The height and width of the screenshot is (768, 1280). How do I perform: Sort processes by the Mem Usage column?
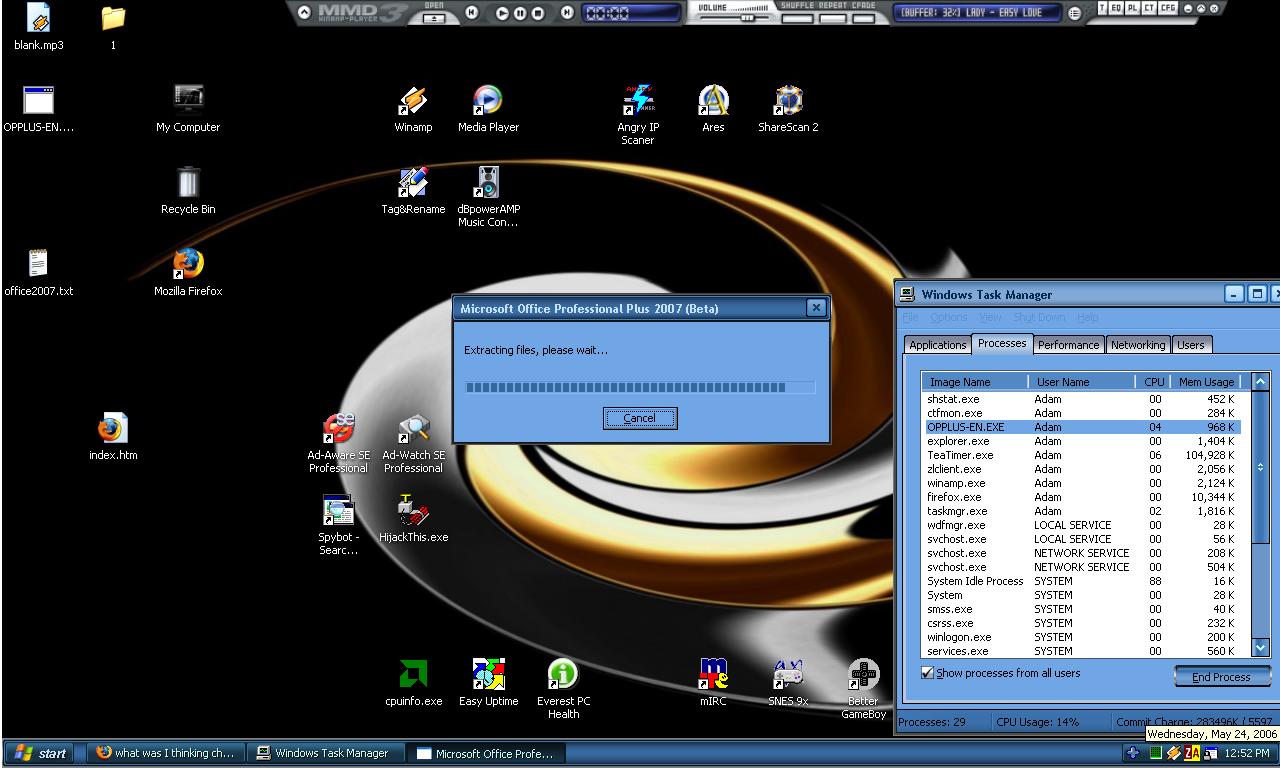1205,382
